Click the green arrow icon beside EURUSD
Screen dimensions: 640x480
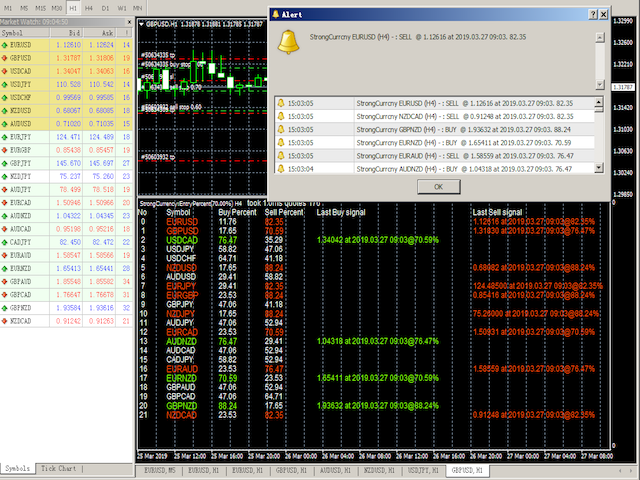click(x=6, y=45)
